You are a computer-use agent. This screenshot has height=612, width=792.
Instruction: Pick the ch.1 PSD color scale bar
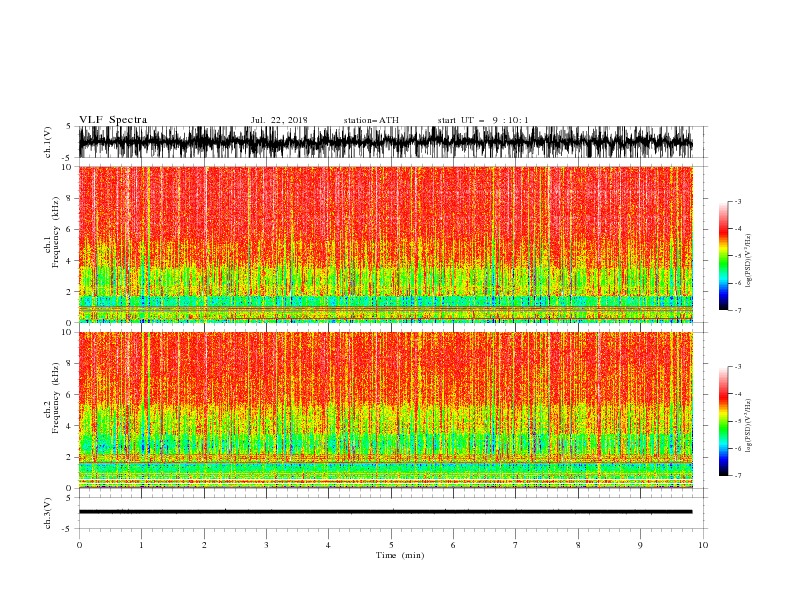[x=723, y=256]
